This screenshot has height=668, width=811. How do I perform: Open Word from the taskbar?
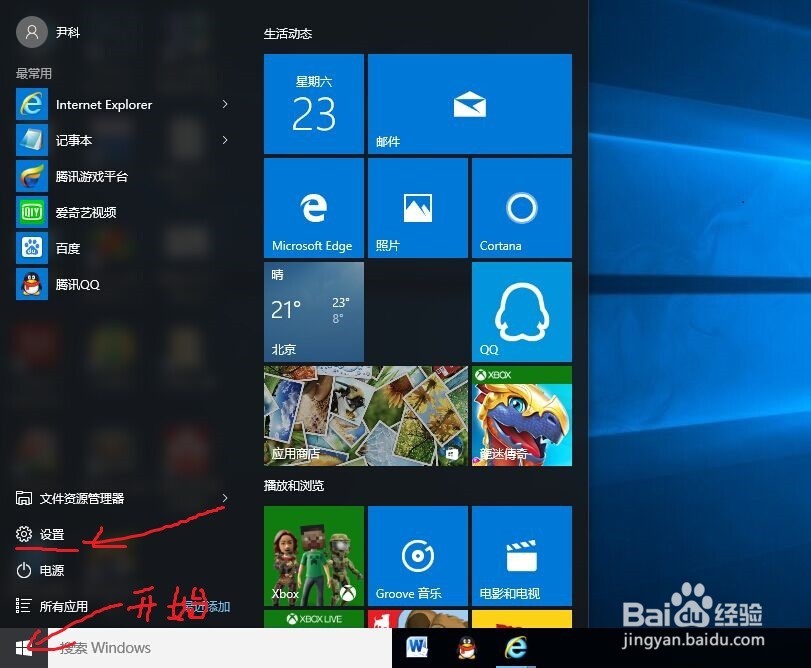click(417, 647)
